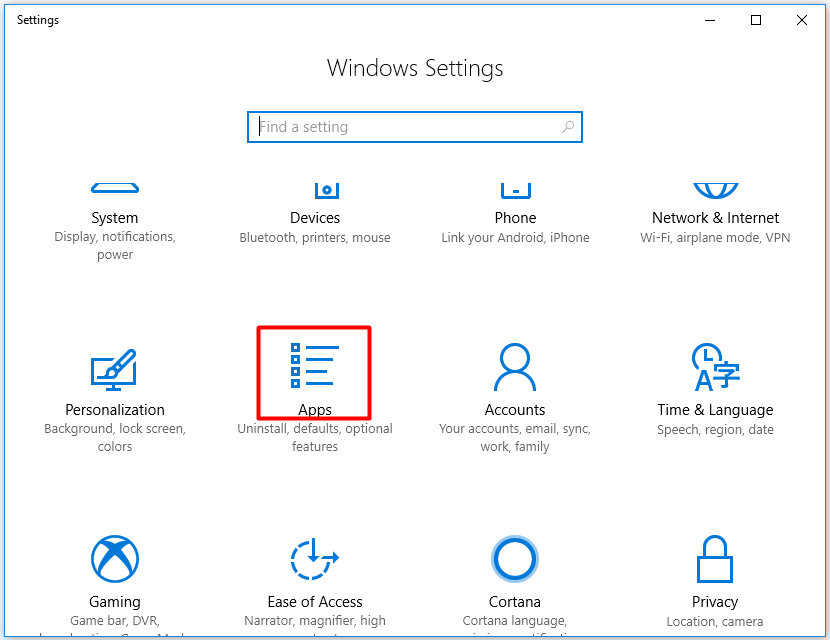The height and width of the screenshot is (640, 830).
Task: Open Gaming via the Xbox icon
Action: pyautogui.click(x=115, y=558)
